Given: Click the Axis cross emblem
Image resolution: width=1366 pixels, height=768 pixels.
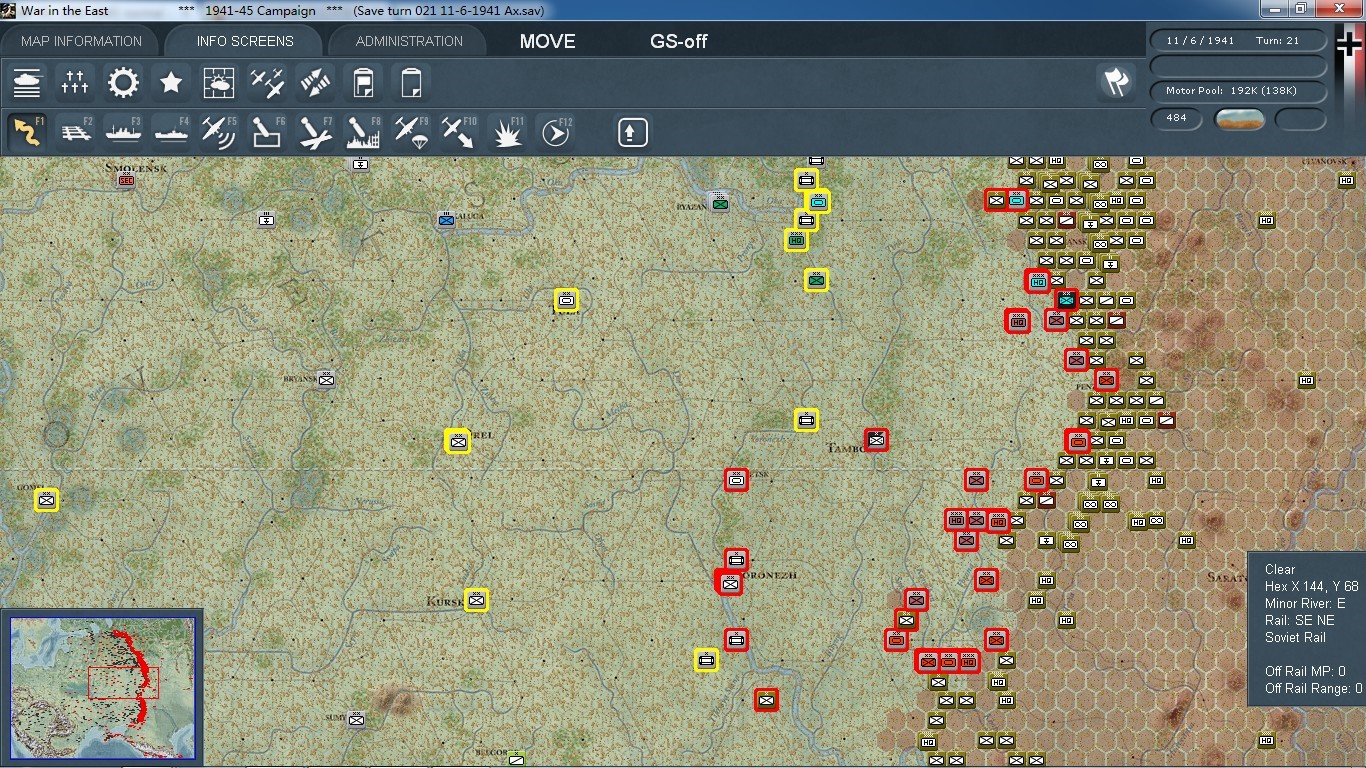Looking at the screenshot, I should tap(1349, 46).
